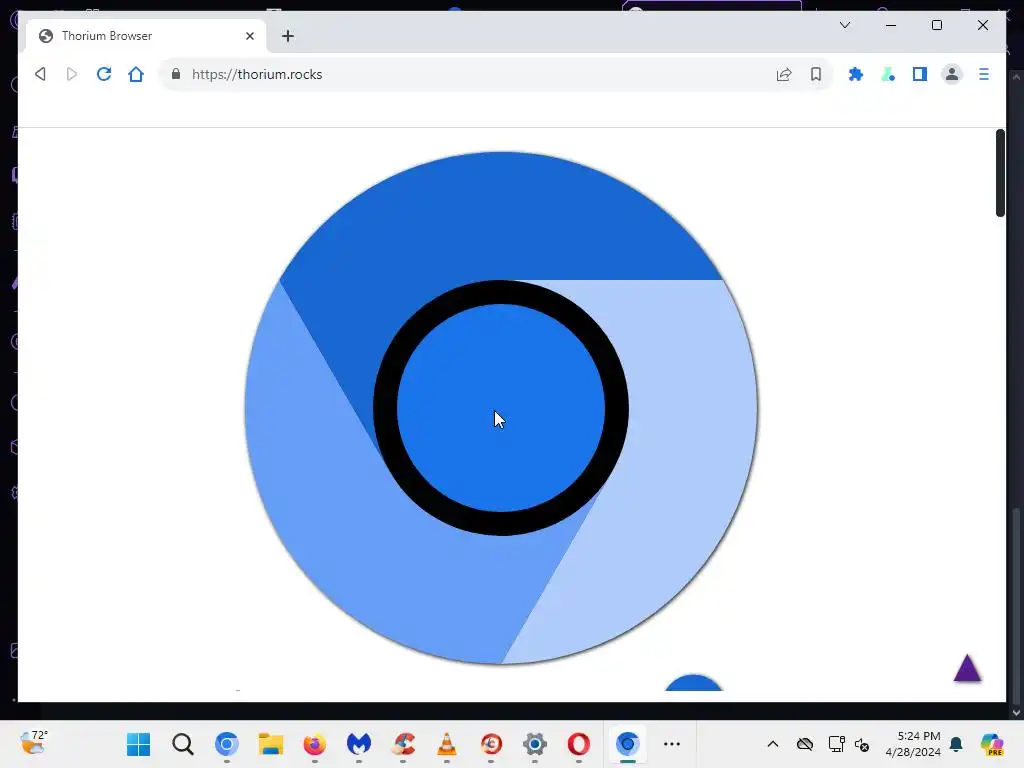Open the home page button

click(x=136, y=74)
